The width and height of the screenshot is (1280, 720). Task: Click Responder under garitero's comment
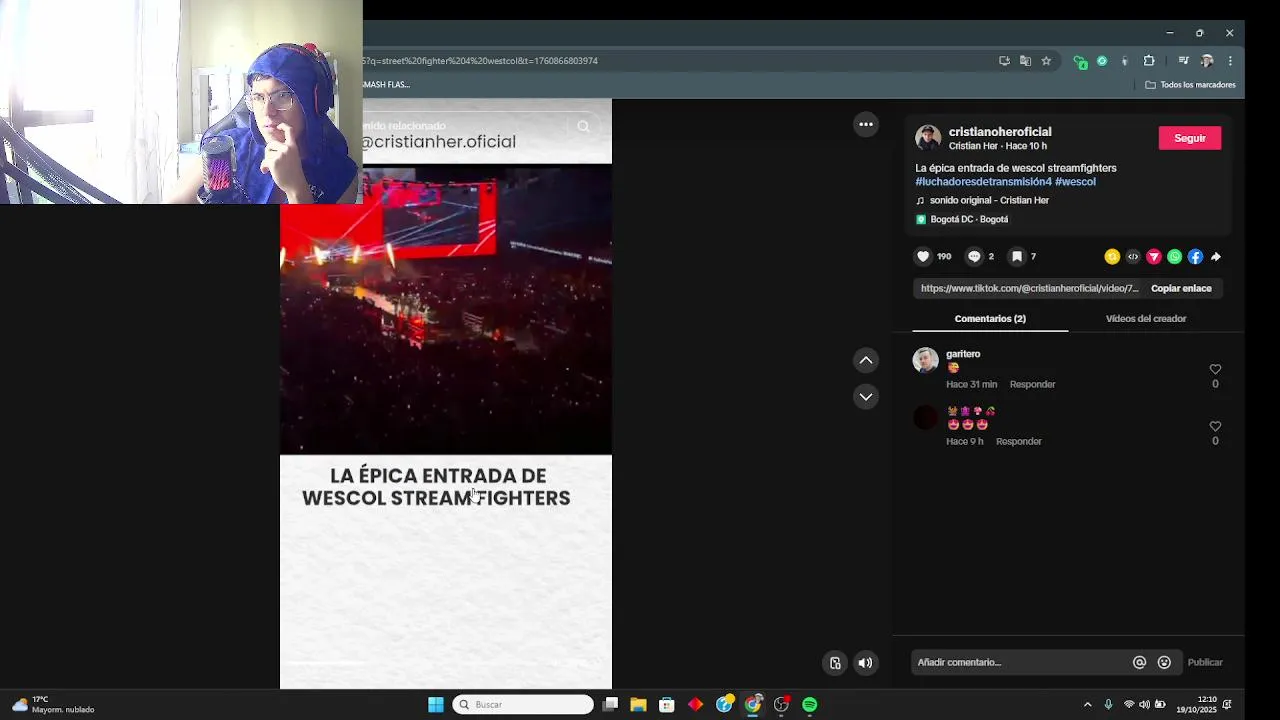click(x=1032, y=384)
